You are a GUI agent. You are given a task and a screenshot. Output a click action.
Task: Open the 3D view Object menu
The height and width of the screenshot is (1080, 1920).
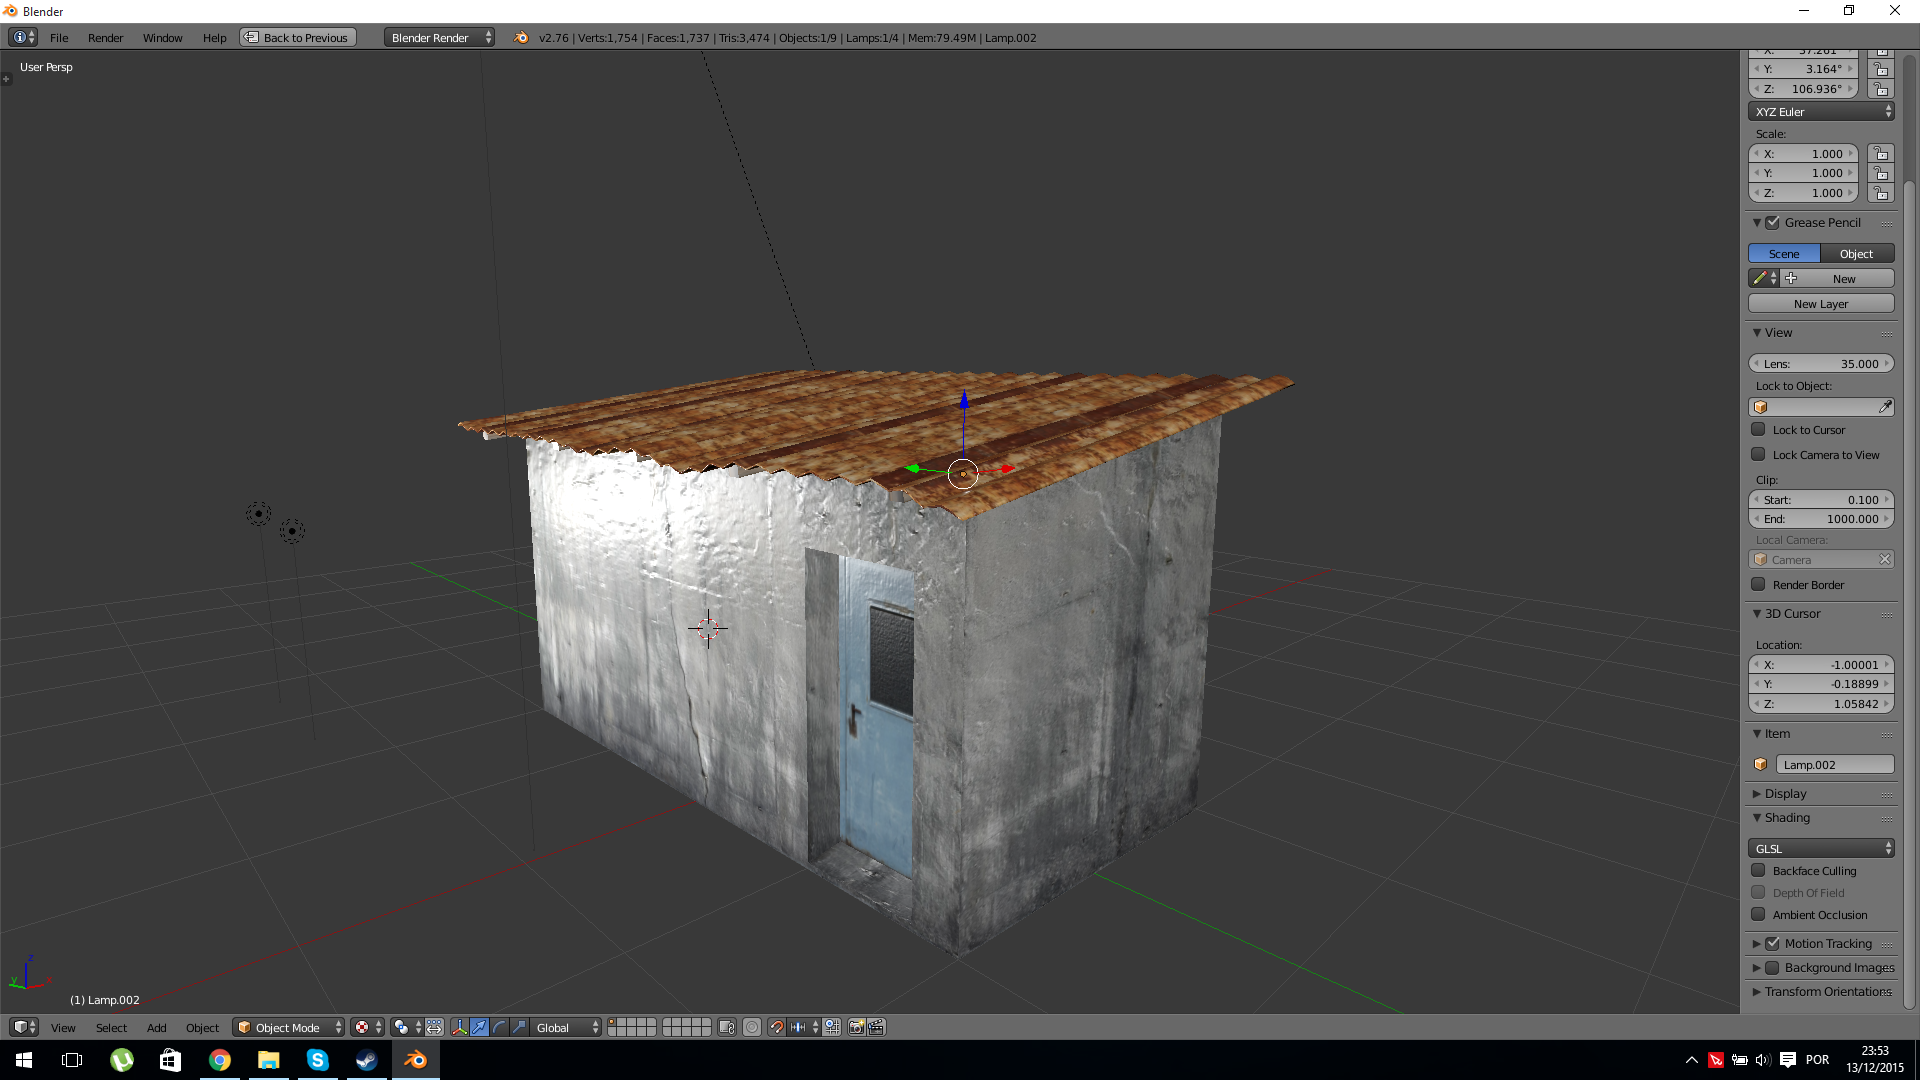pos(202,1028)
